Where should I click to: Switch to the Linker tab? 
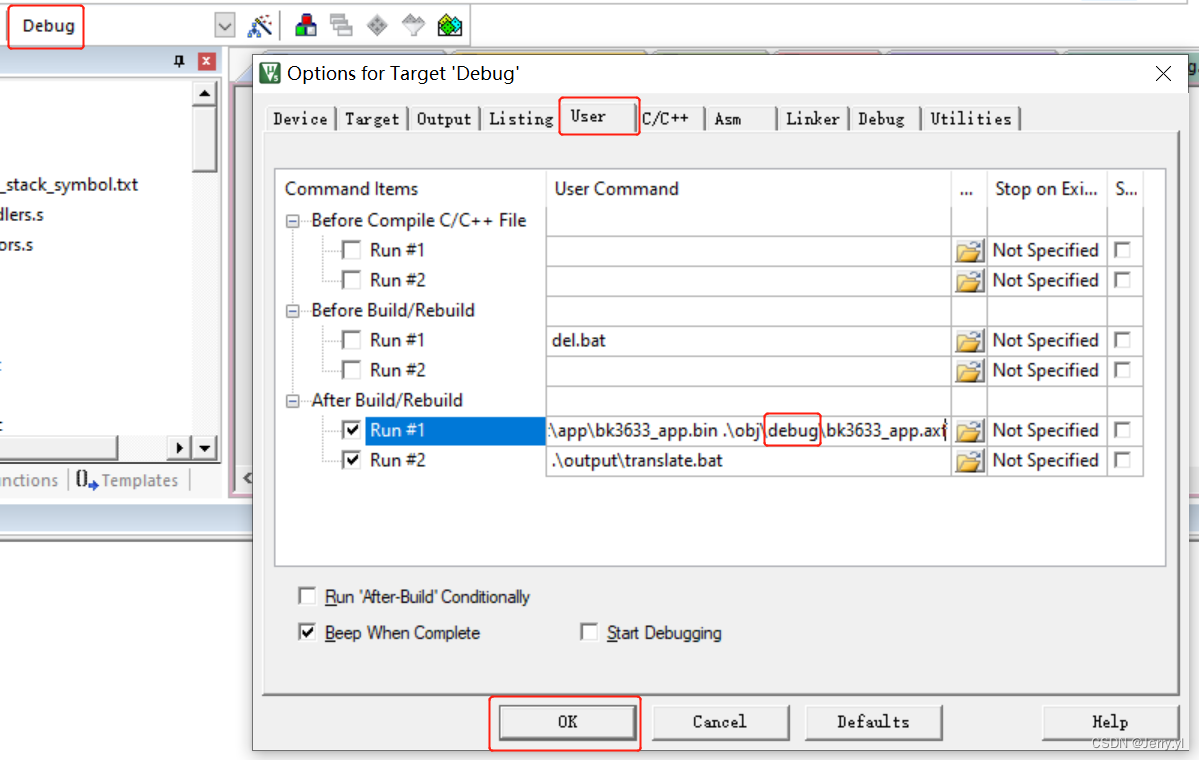pyautogui.click(x=812, y=119)
